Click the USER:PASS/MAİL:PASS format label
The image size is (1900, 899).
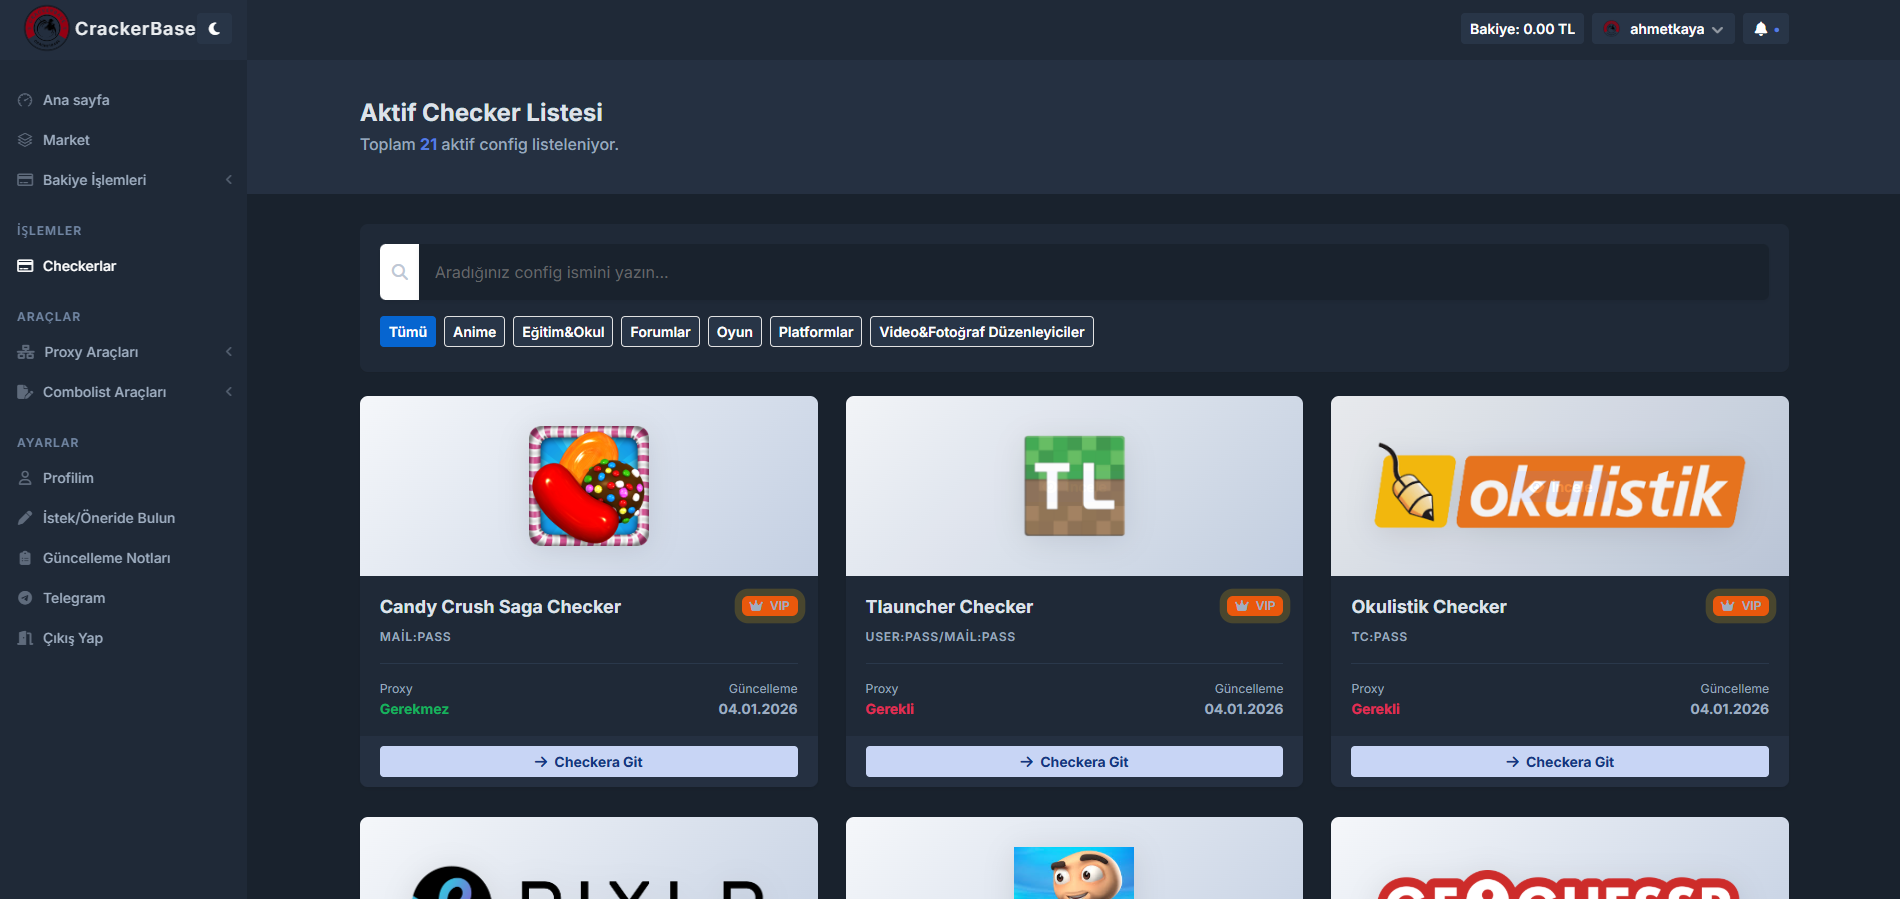pos(940,637)
